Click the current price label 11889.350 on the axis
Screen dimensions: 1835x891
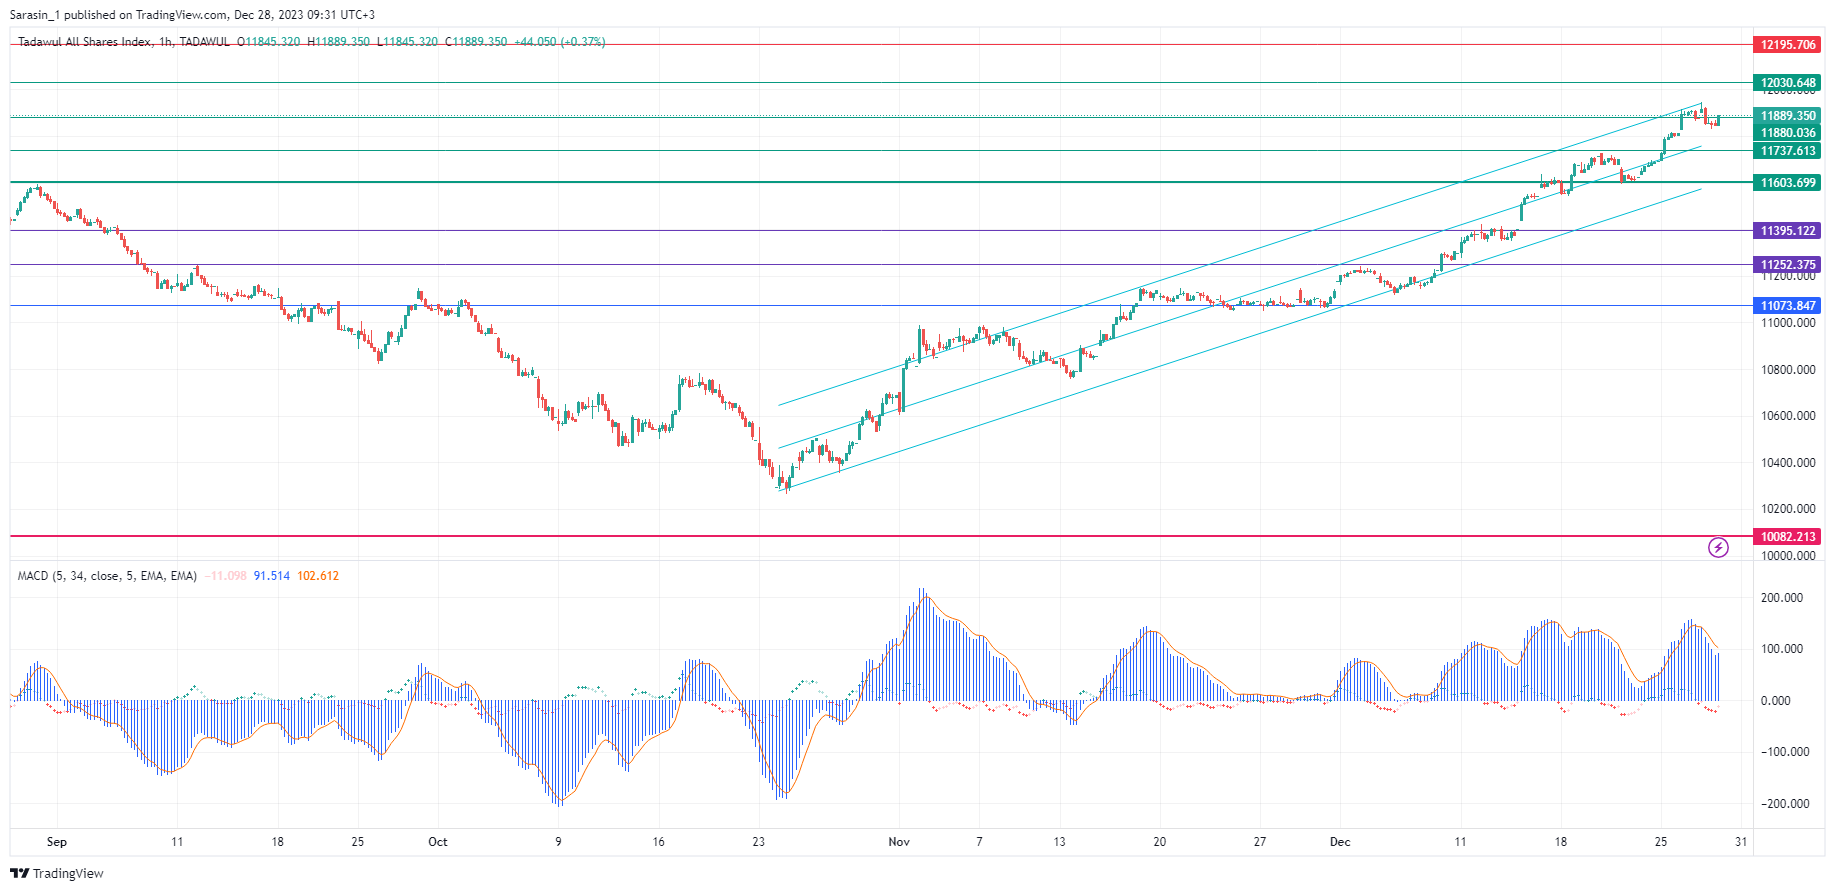click(1788, 116)
